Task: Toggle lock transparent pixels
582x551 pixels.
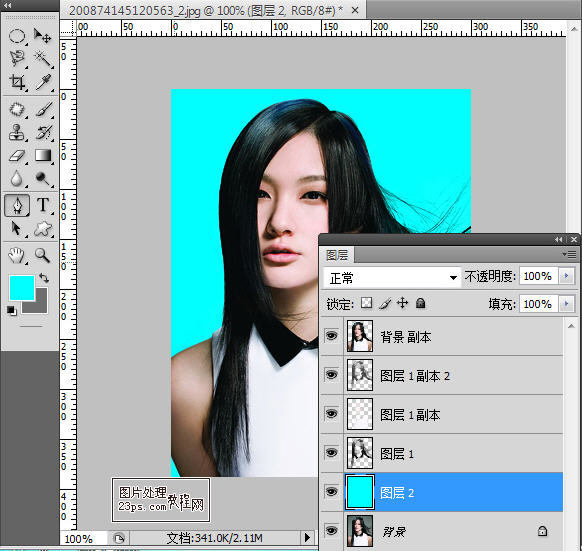Action: point(366,303)
